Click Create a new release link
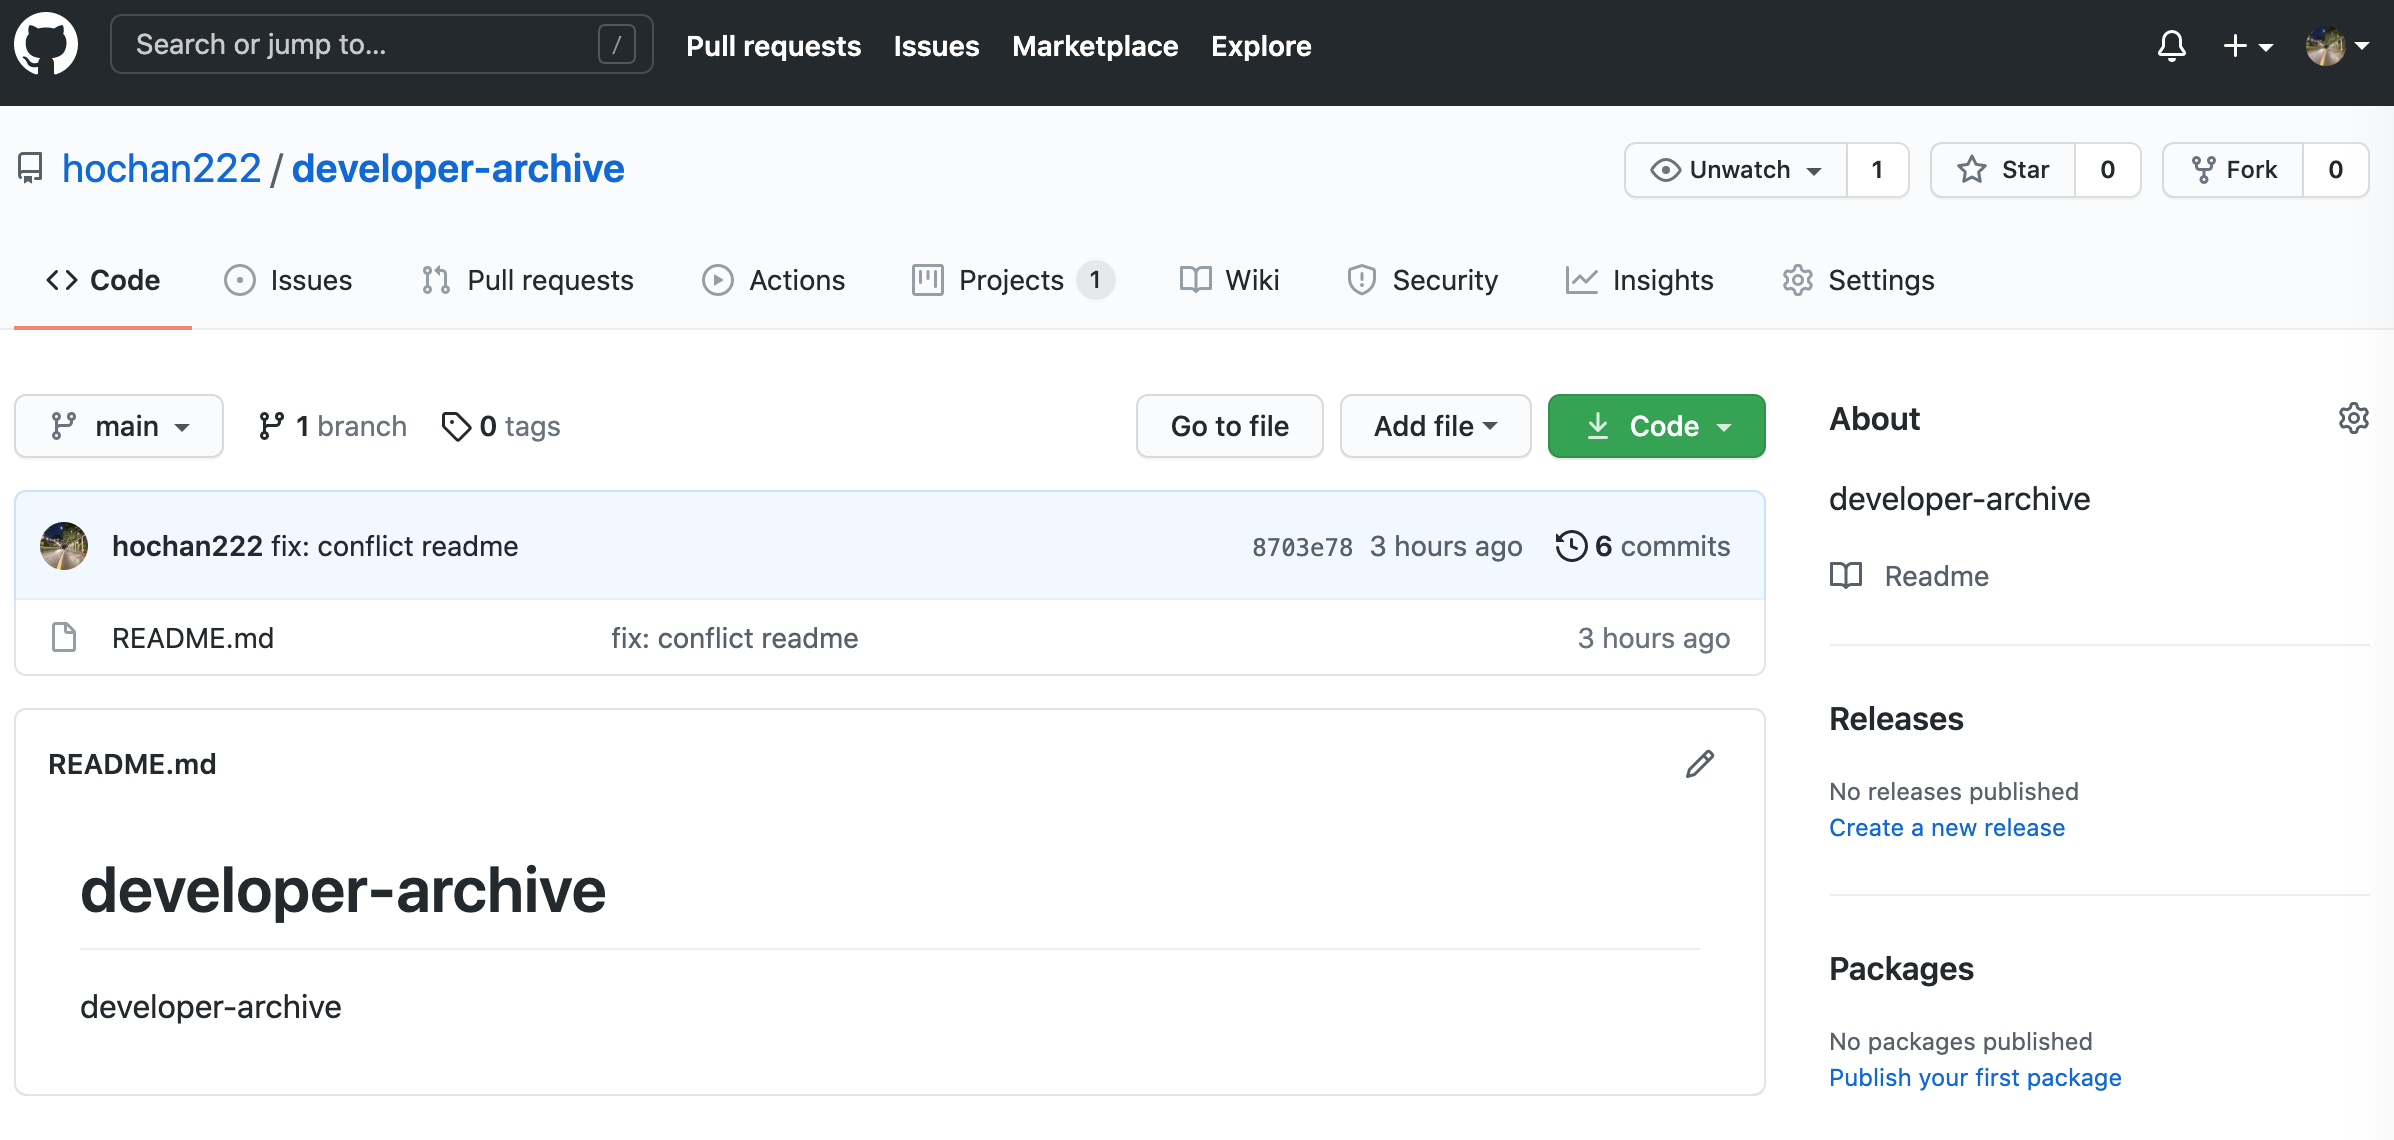 coord(1946,828)
